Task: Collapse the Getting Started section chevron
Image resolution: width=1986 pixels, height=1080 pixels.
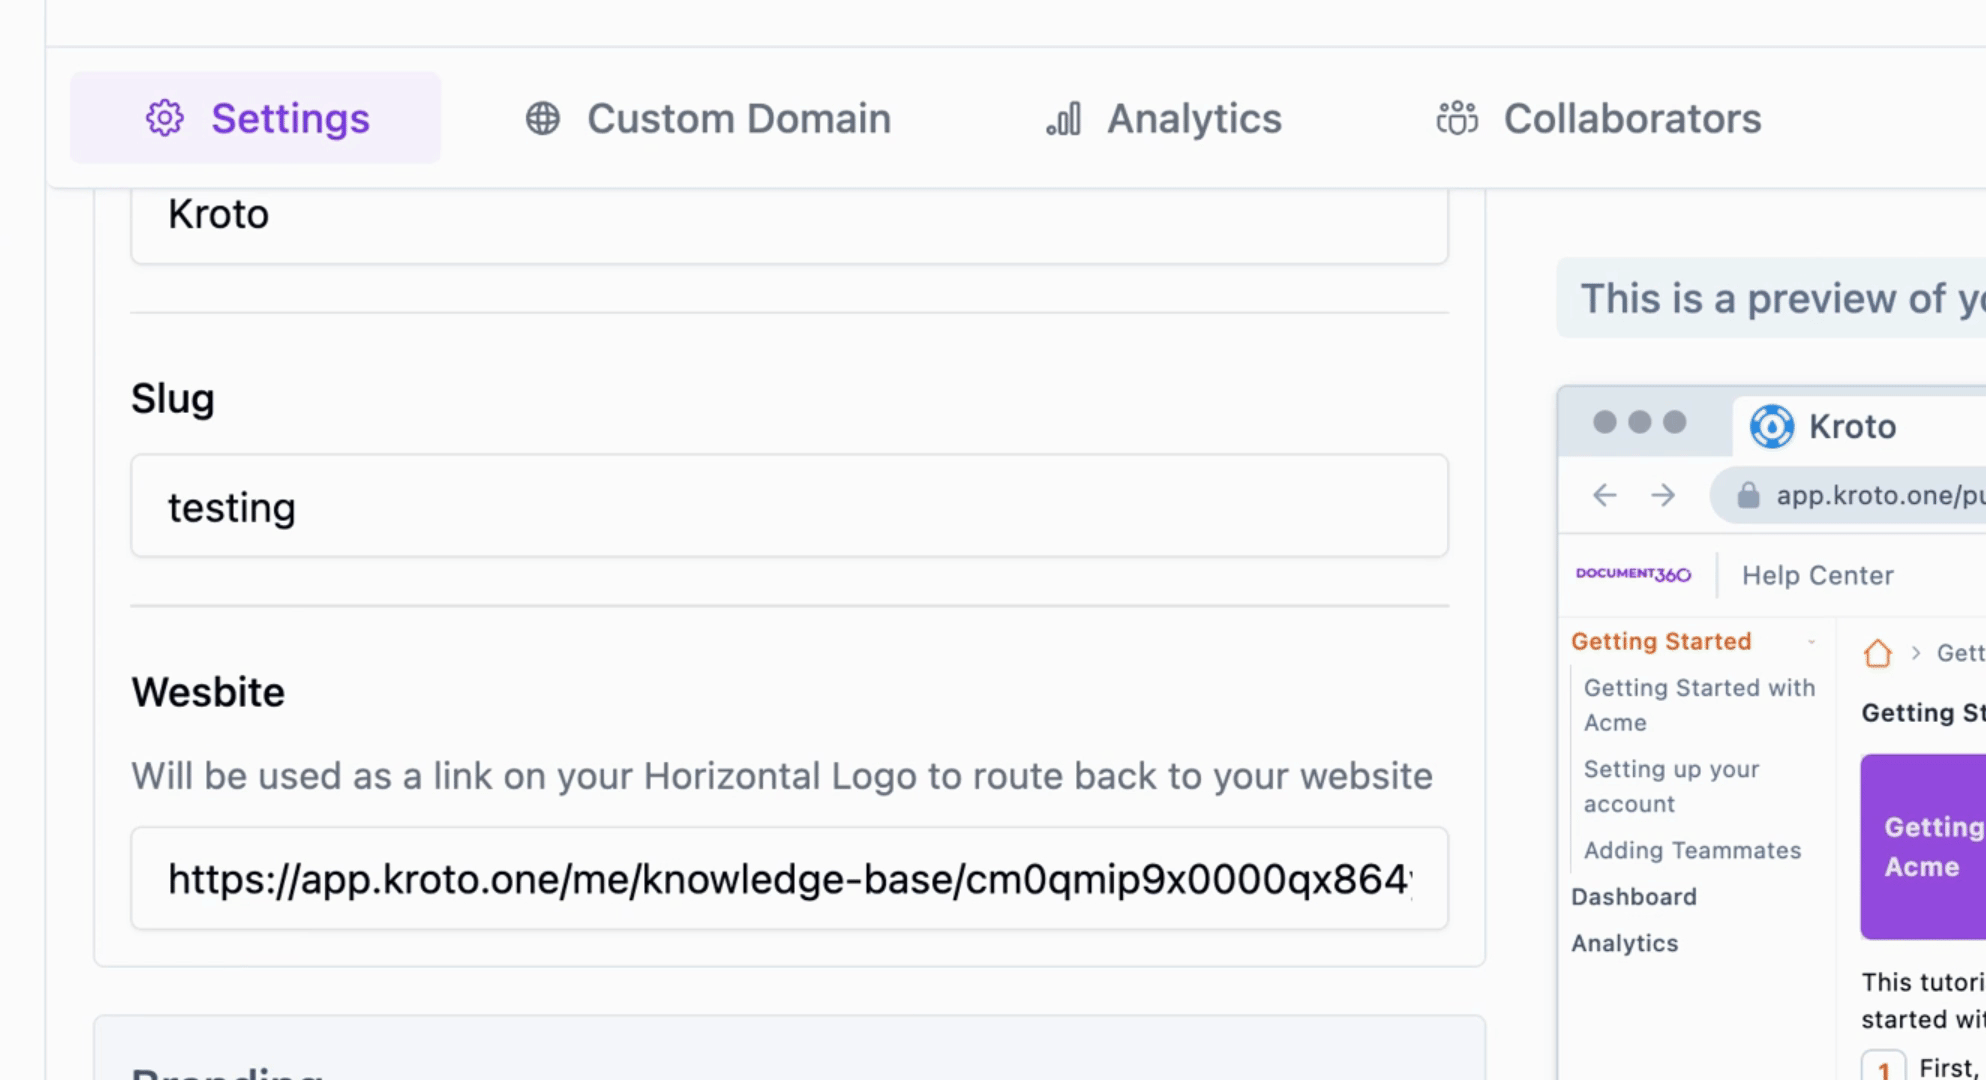Action: pyautogui.click(x=1811, y=642)
